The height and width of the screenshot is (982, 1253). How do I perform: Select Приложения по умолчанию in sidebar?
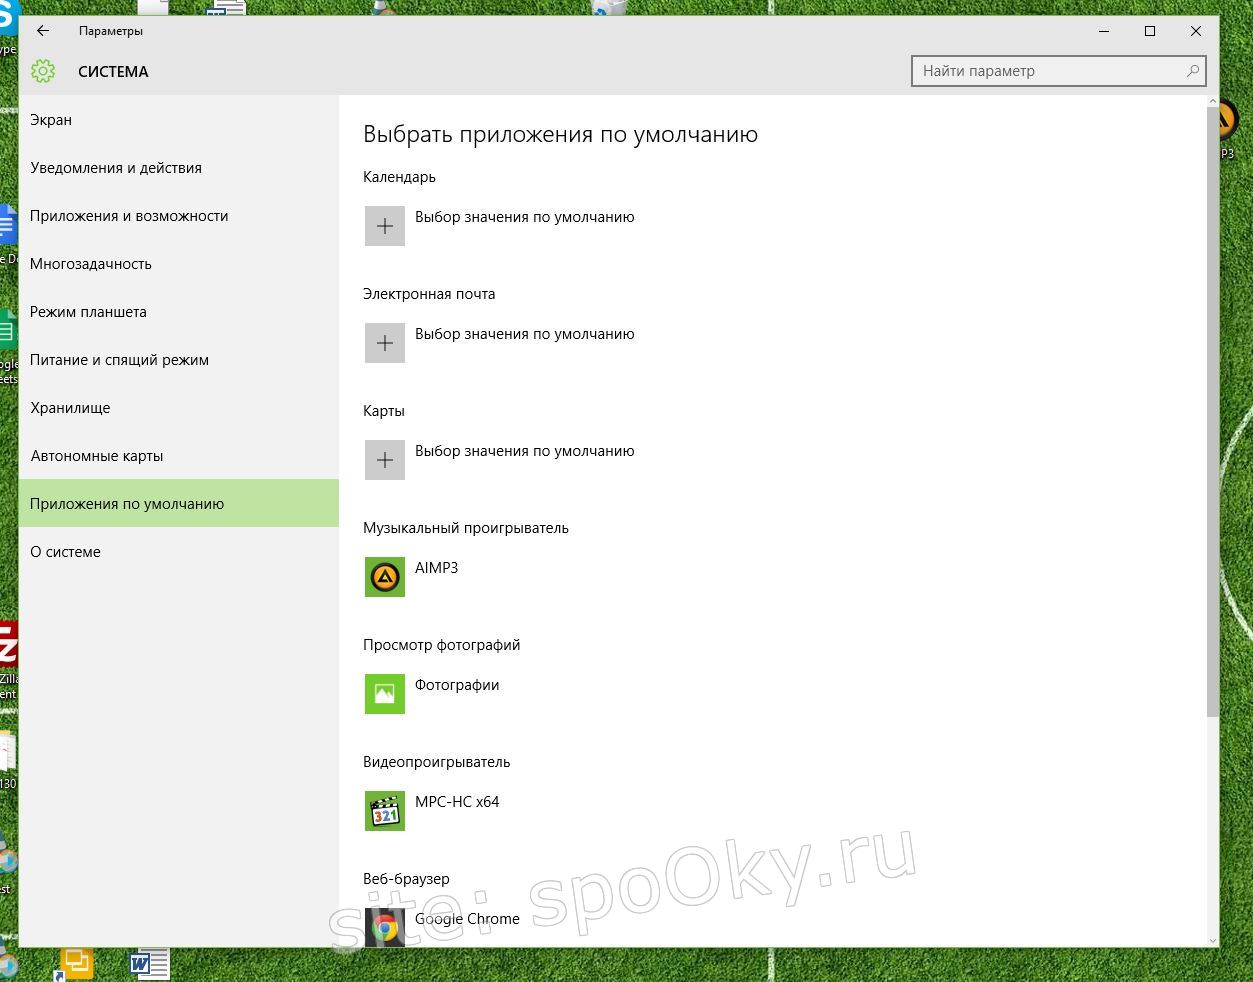[179, 503]
